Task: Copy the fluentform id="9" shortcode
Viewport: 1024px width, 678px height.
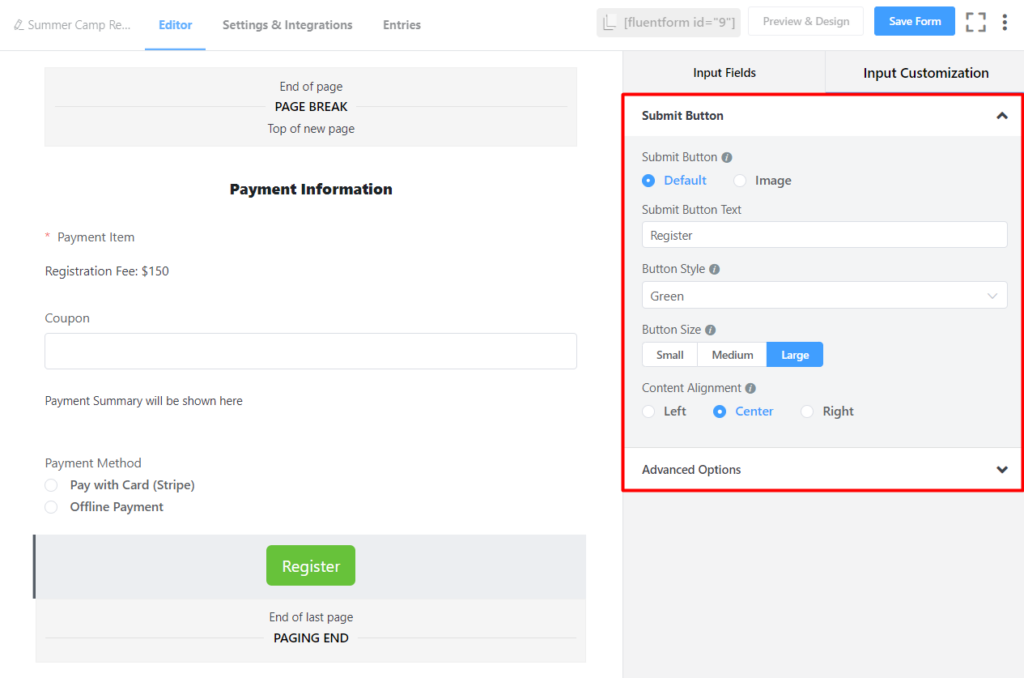Action: 669,22
